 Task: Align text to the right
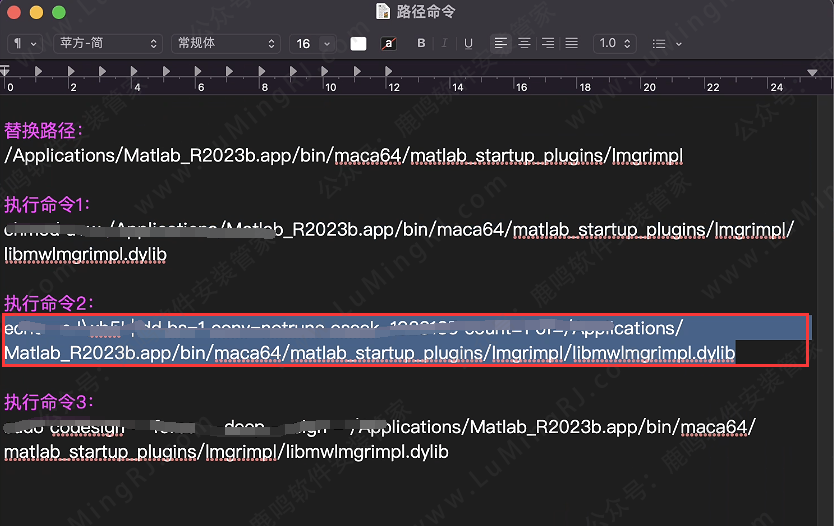(x=548, y=43)
